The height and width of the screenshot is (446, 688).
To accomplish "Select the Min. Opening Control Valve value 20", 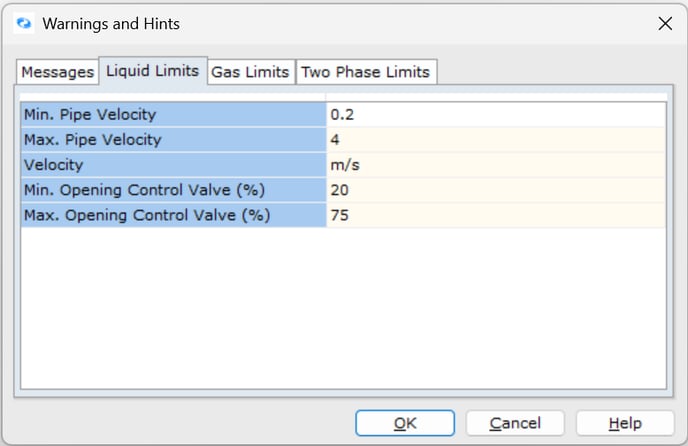I will click(495, 190).
